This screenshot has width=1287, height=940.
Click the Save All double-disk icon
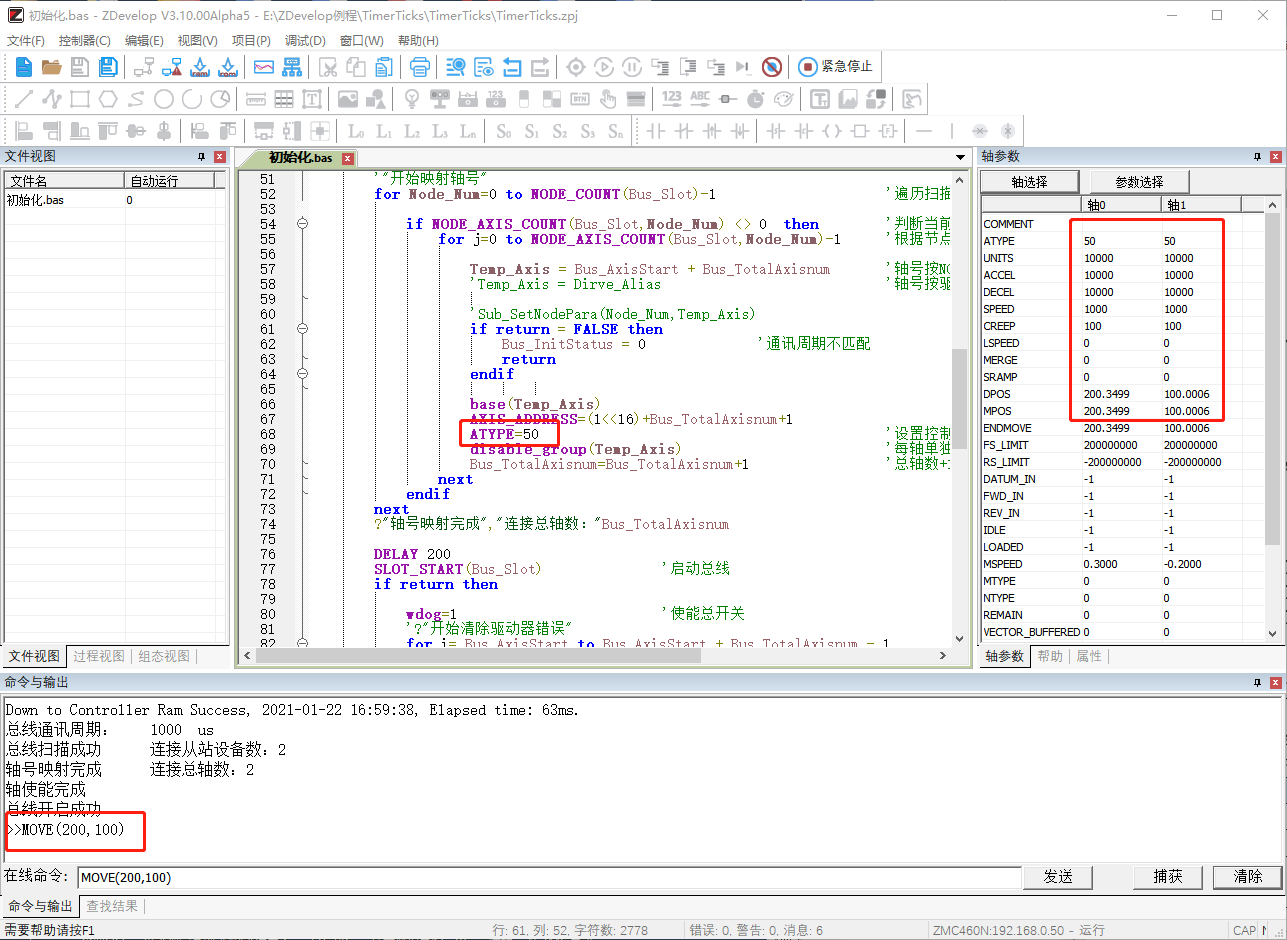pos(107,67)
